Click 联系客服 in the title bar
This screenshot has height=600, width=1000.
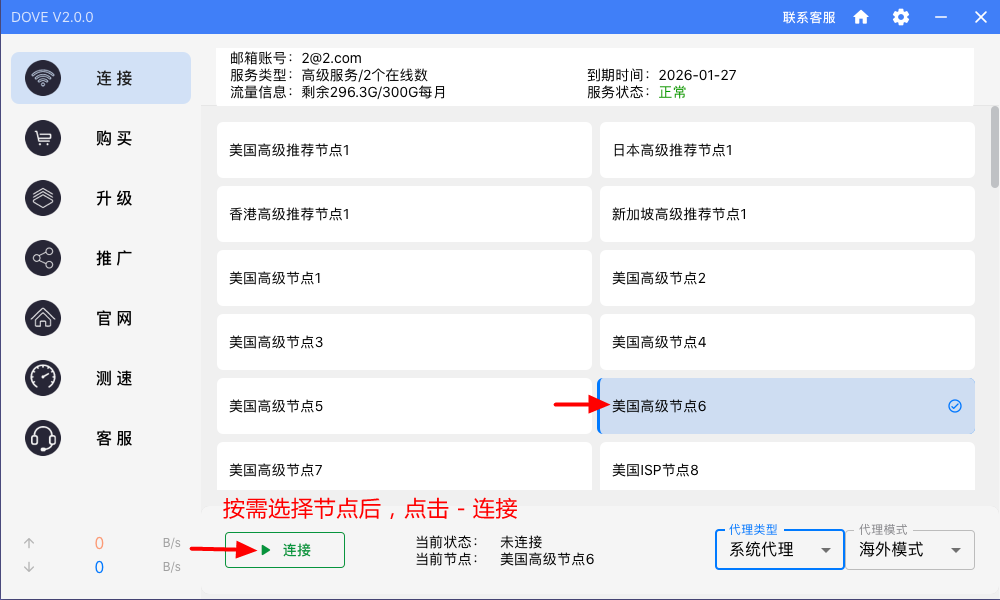[x=809, y=17]
